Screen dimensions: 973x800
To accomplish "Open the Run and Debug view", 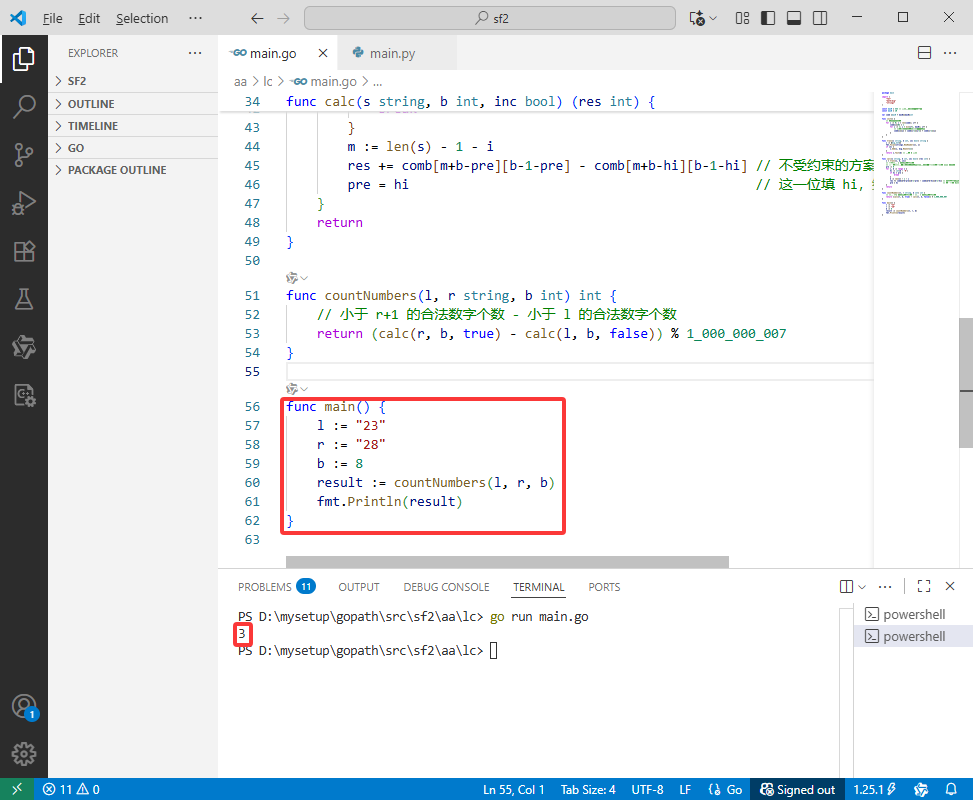I will [24, 203].
